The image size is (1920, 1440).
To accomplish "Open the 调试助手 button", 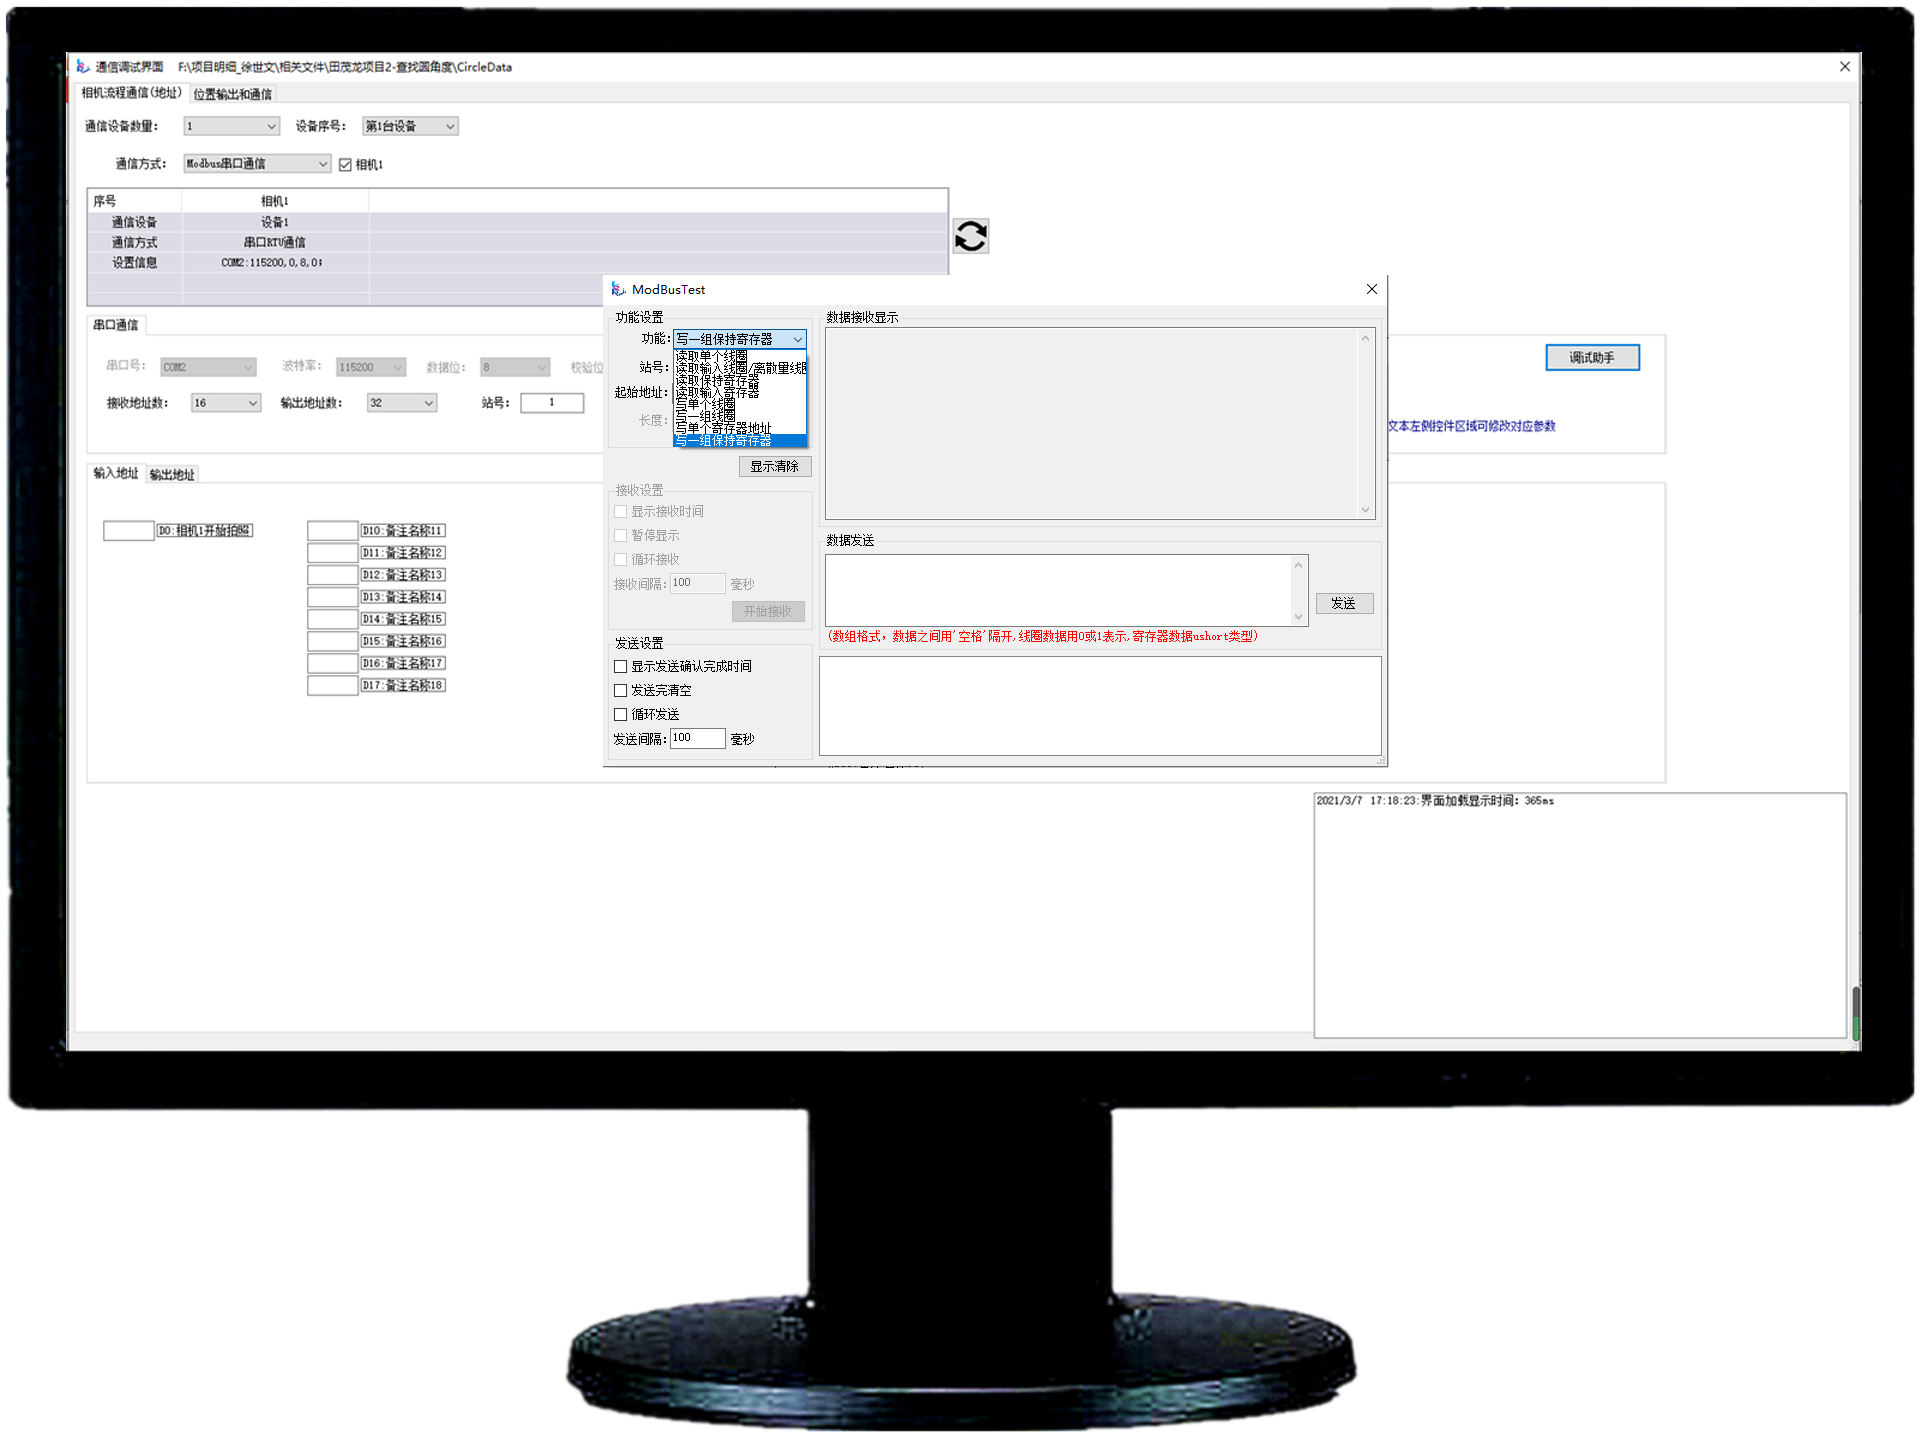I will pyautogui.click(x=1591, y=357).
